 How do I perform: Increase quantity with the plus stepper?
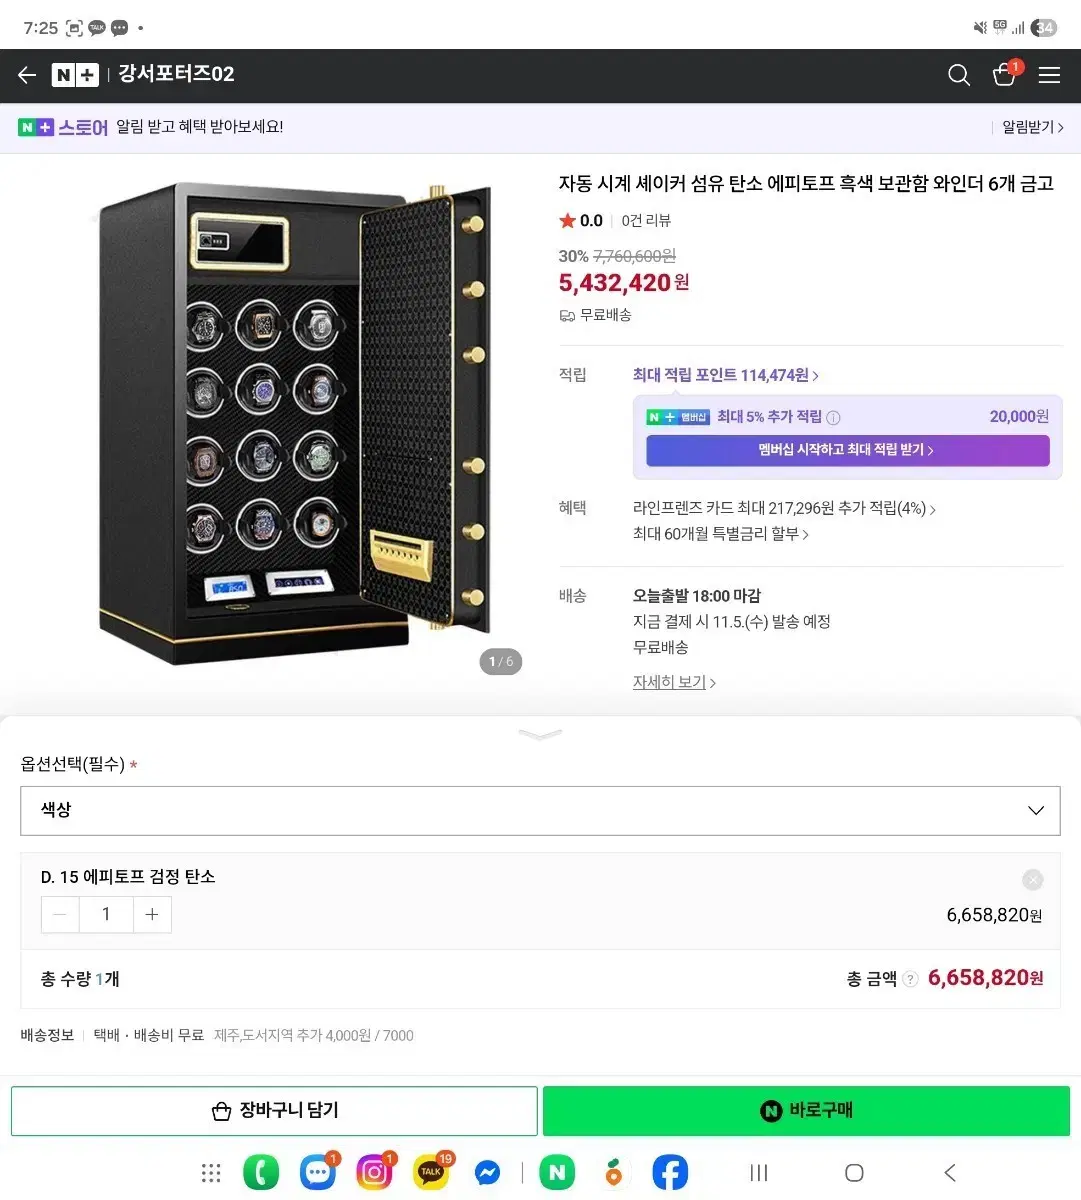coord(152,914)
